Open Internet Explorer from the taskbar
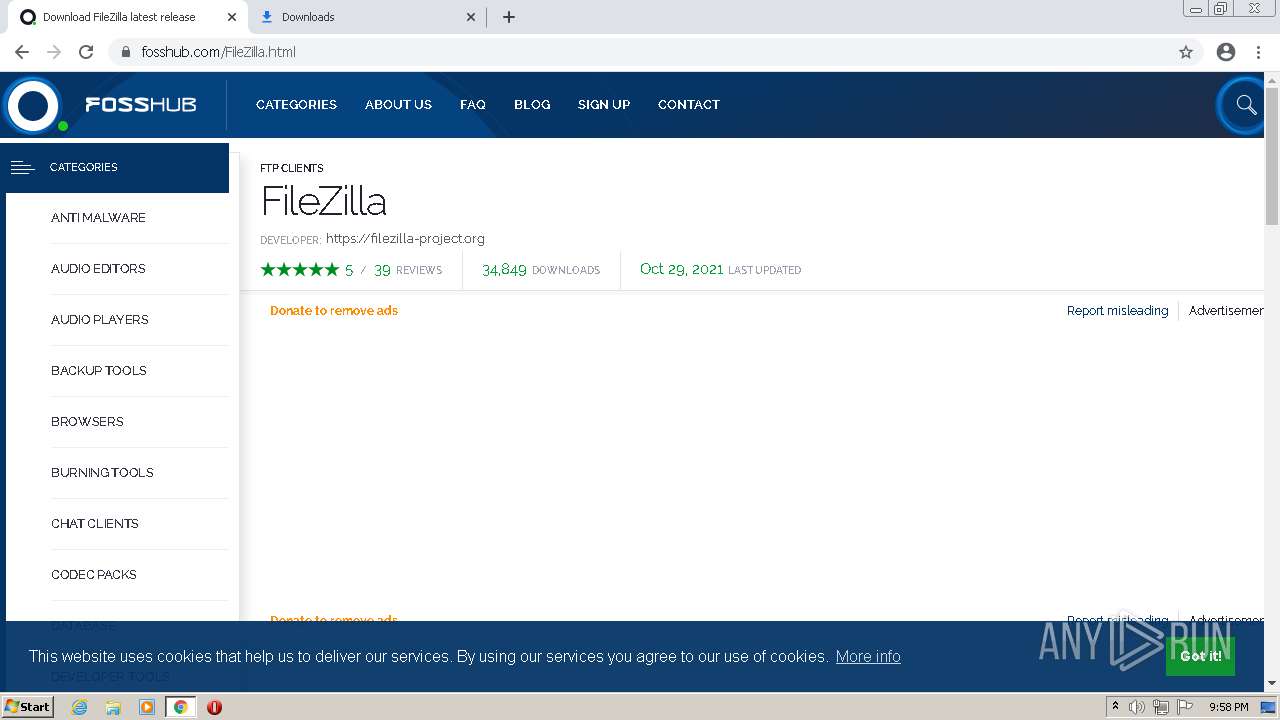This screenshot has height=720, width=1280. click(x=80, y=707)
